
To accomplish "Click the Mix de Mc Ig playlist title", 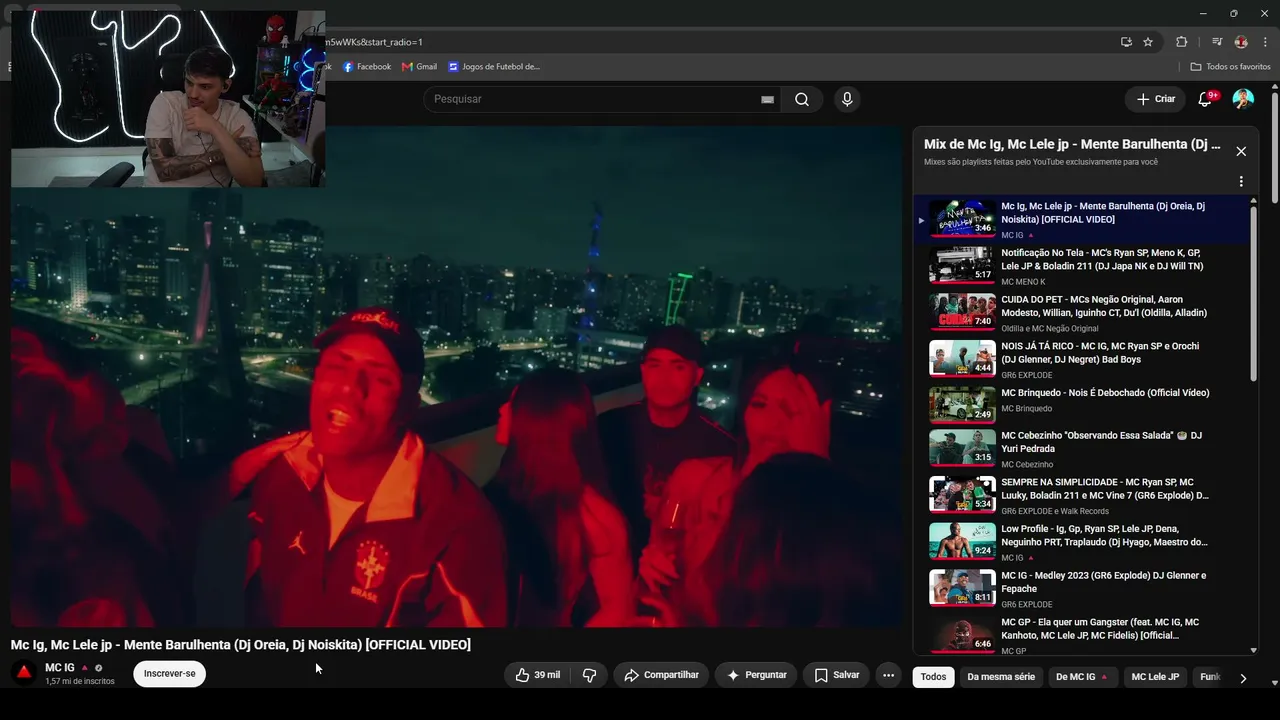I will click(1072, 144).
